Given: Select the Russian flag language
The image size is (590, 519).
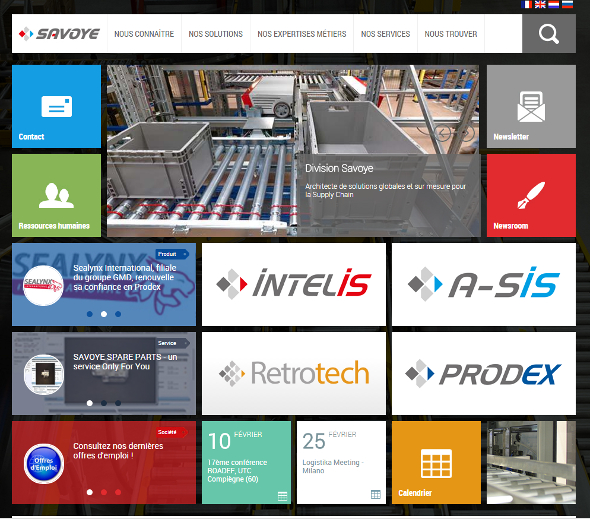Looking at the screenshot, I should coord(567,4).
